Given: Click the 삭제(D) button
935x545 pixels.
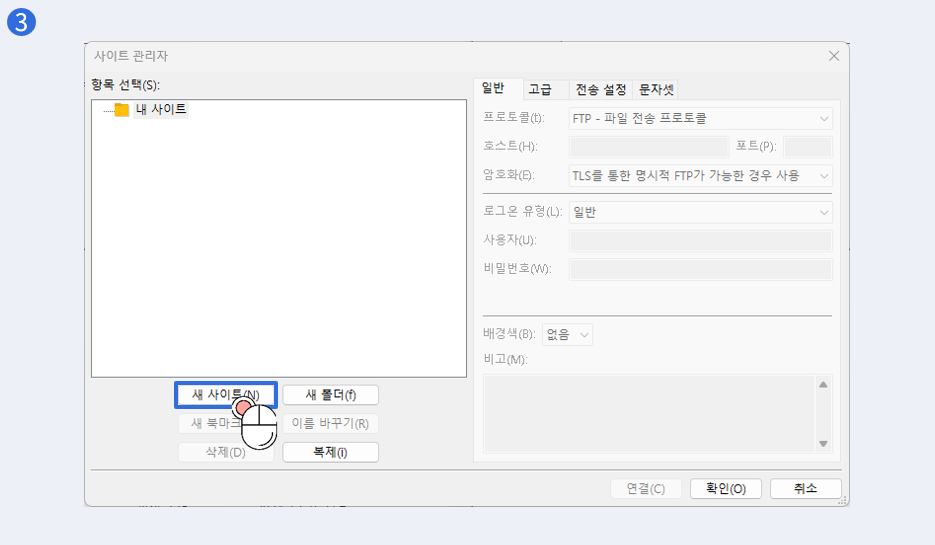Looking at the screenshot, I should pos(226,452).
